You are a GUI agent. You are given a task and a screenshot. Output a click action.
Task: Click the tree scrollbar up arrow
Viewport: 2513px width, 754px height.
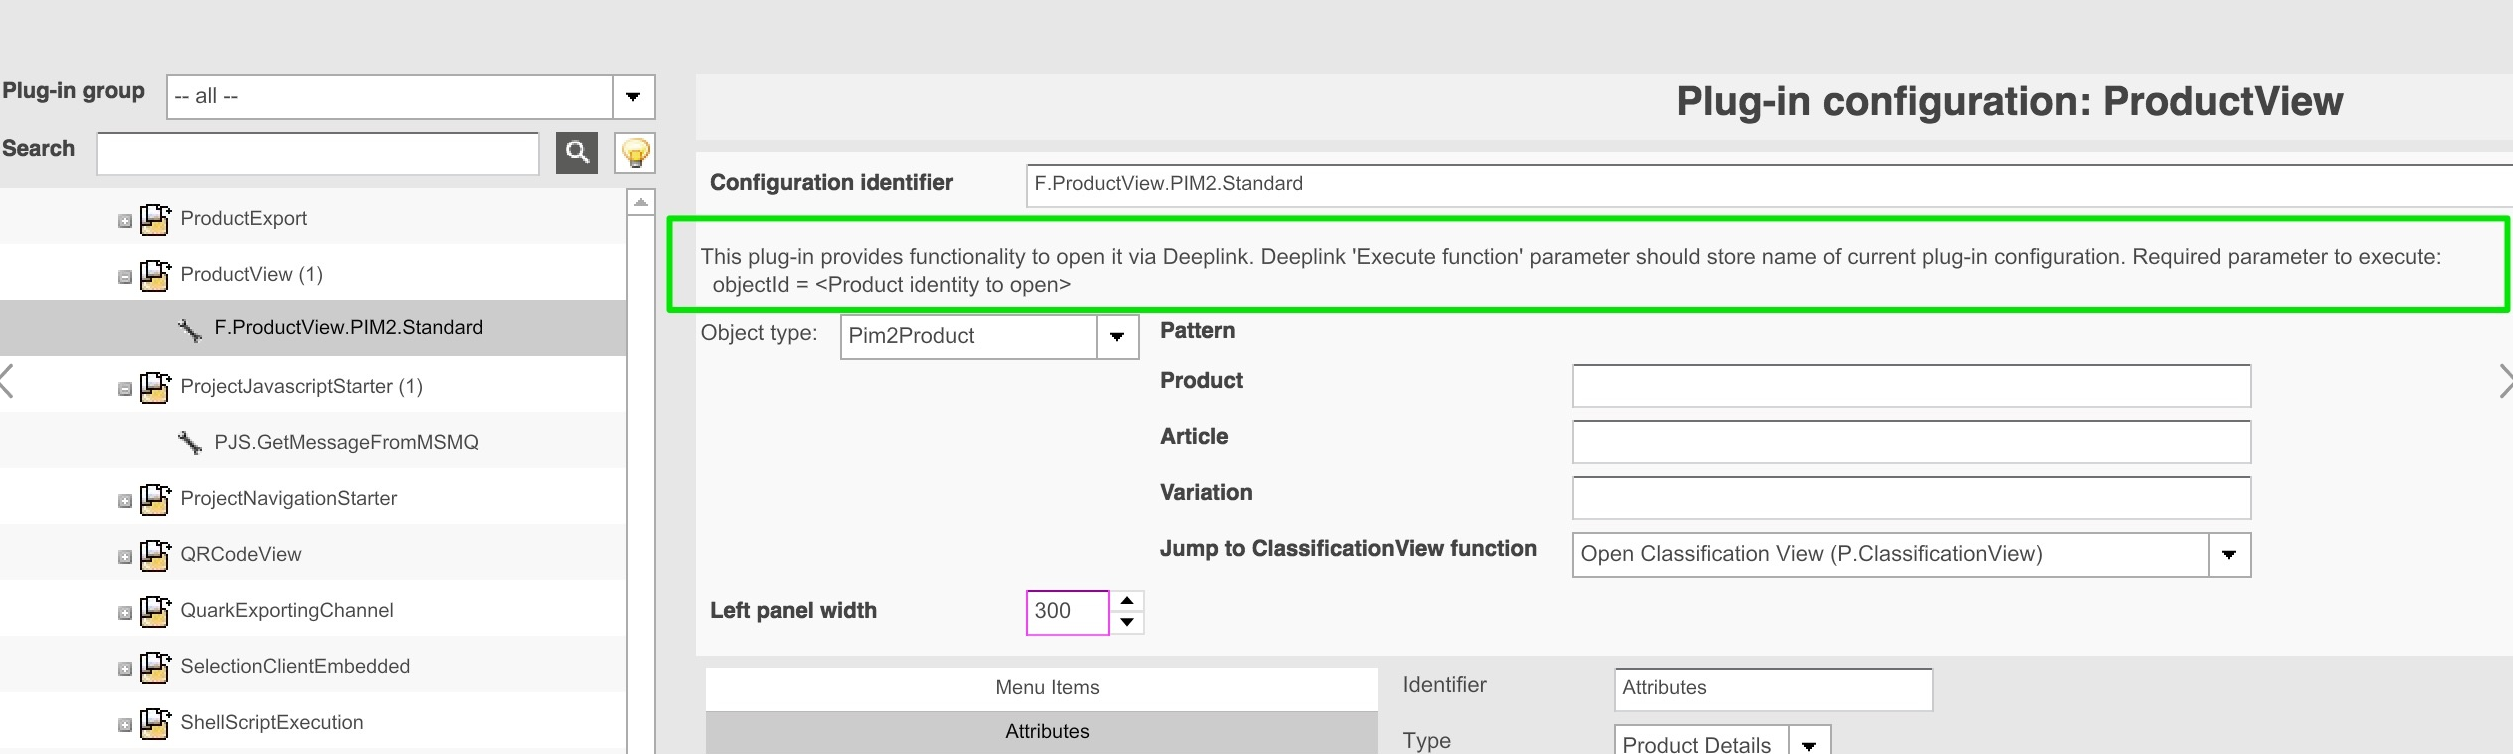(641, 202)
